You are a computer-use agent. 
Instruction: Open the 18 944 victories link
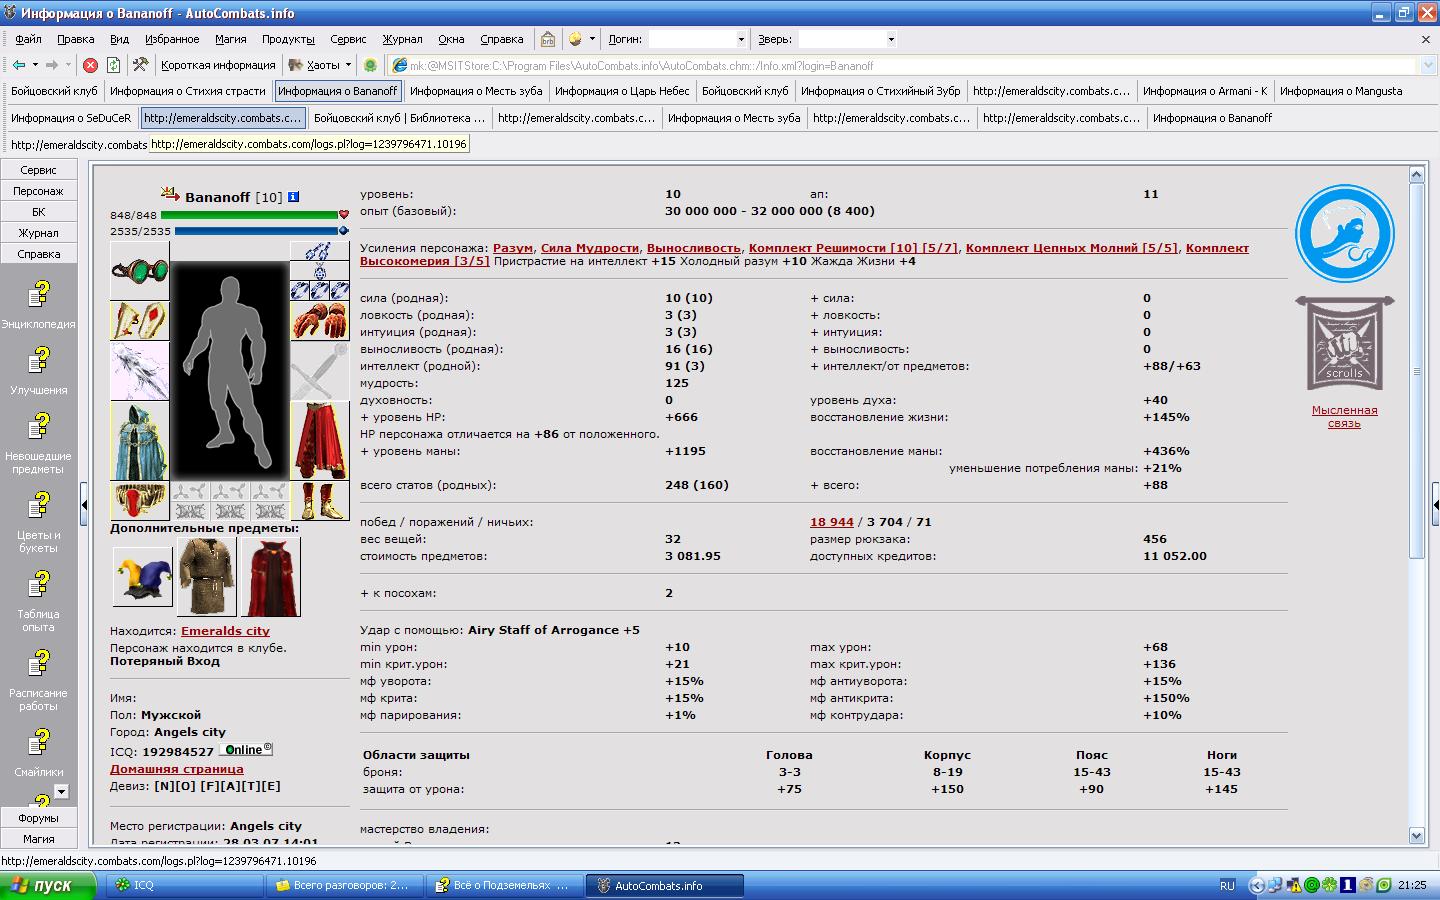point(831,522)
